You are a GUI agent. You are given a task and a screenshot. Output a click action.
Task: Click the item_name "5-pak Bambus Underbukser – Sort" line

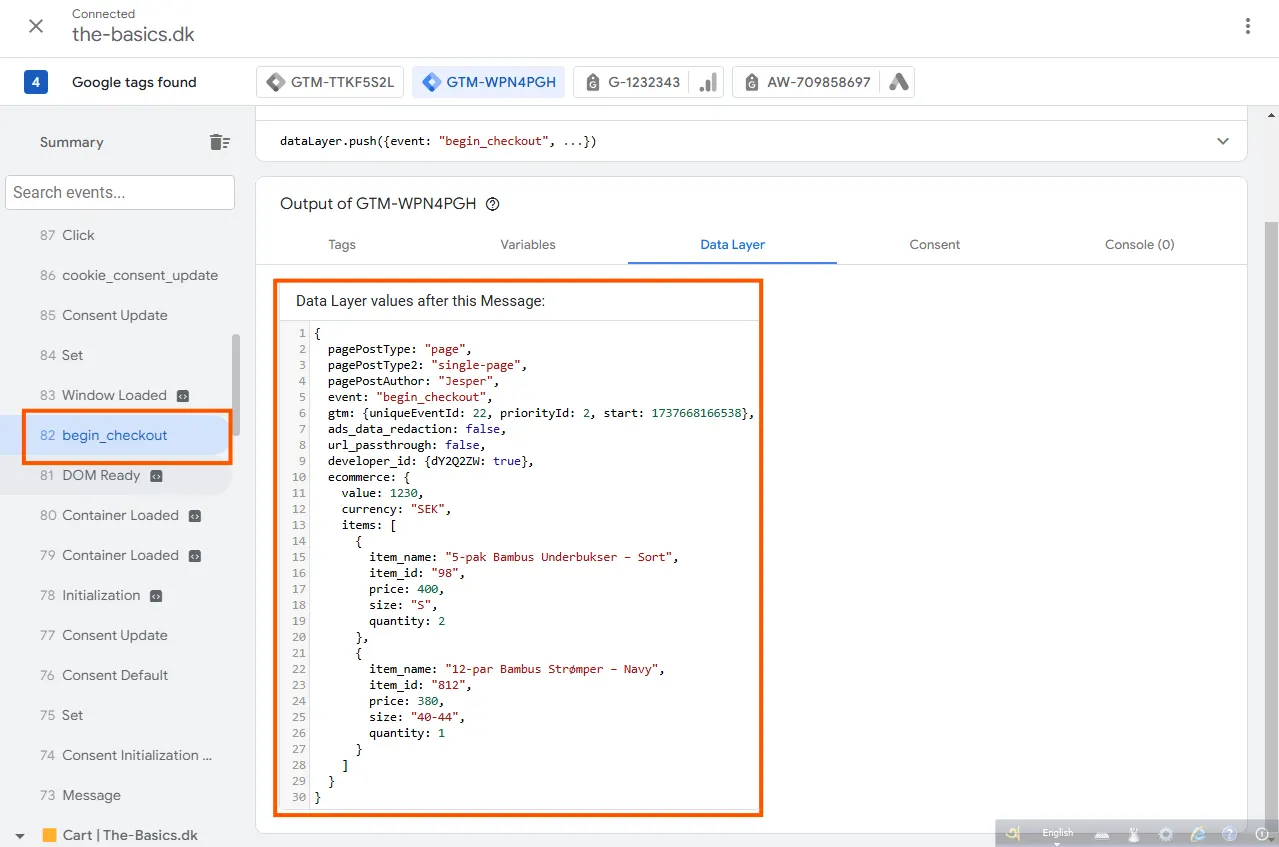(x=524, y=557)
